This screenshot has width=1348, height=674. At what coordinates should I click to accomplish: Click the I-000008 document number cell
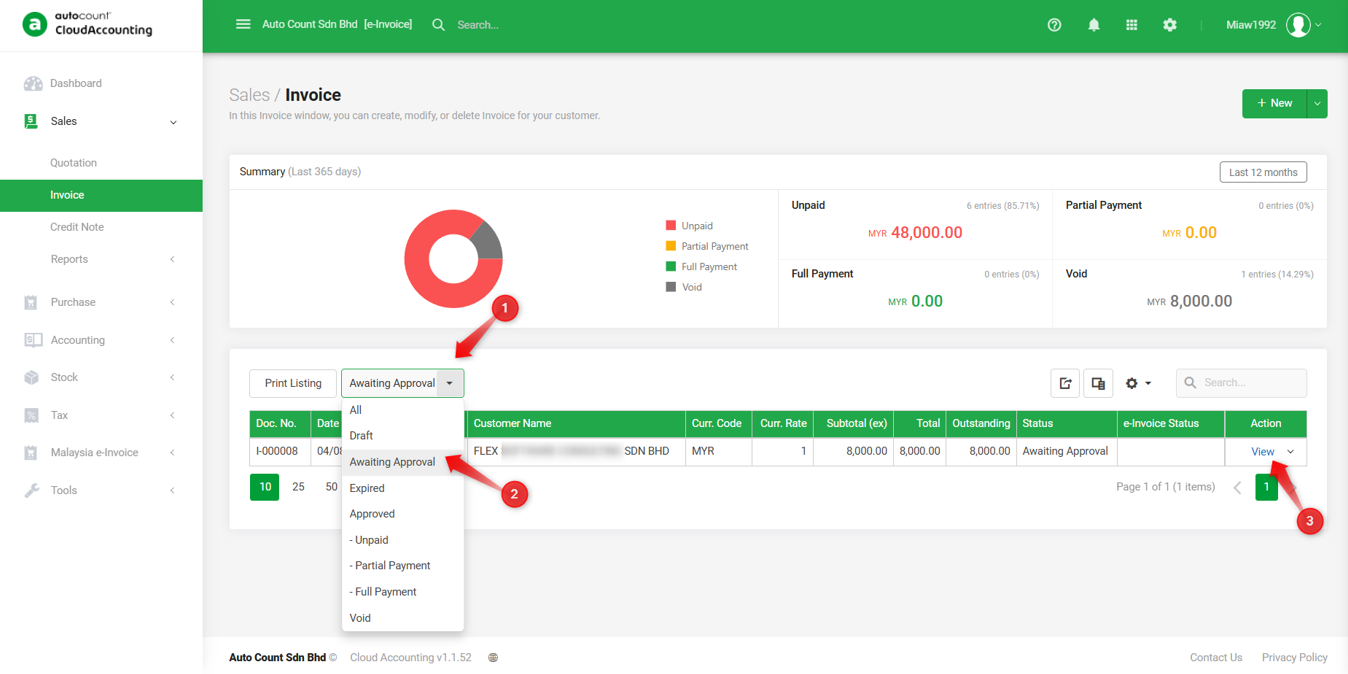280,452
